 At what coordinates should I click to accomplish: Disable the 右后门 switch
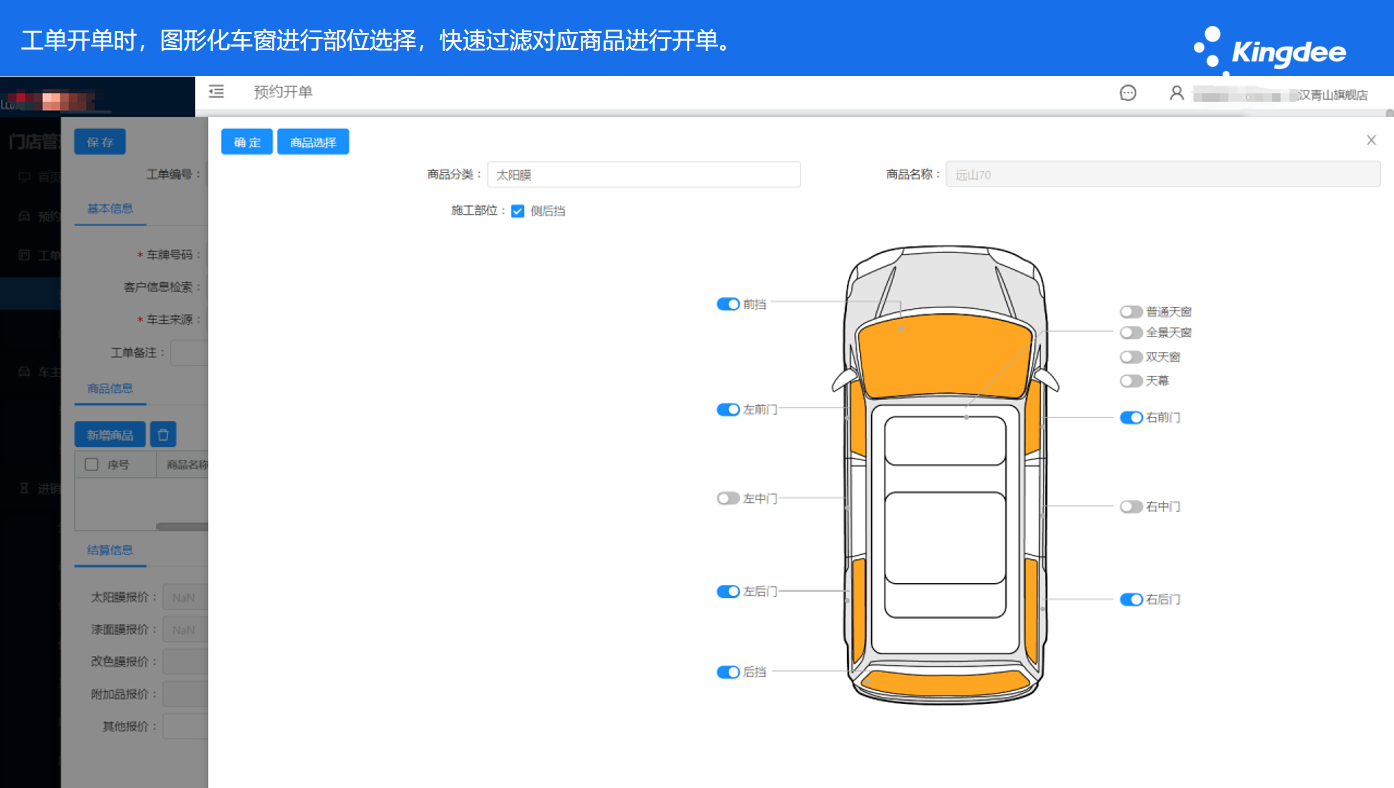(1131, 600)
